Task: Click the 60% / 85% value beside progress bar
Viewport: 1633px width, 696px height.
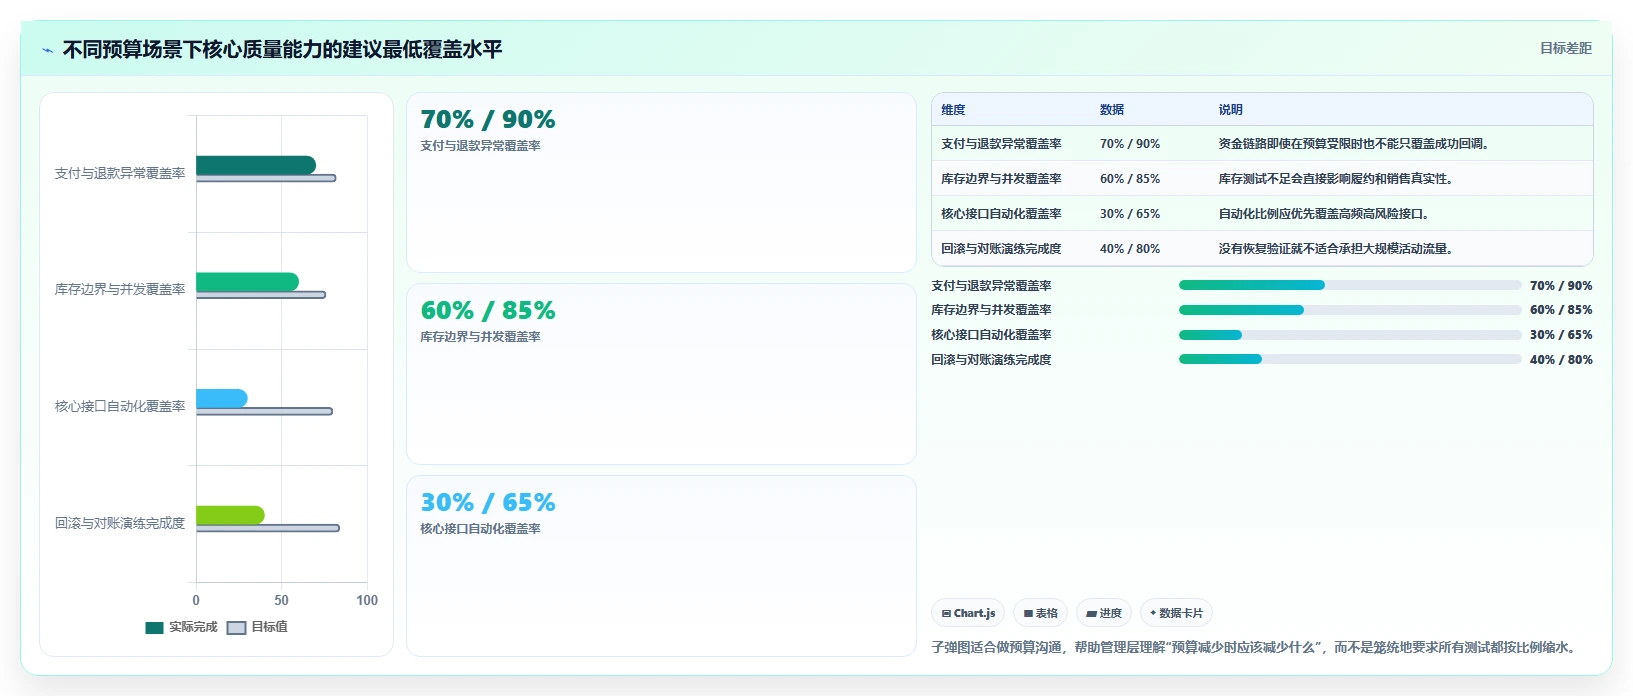Action: 1561,310
